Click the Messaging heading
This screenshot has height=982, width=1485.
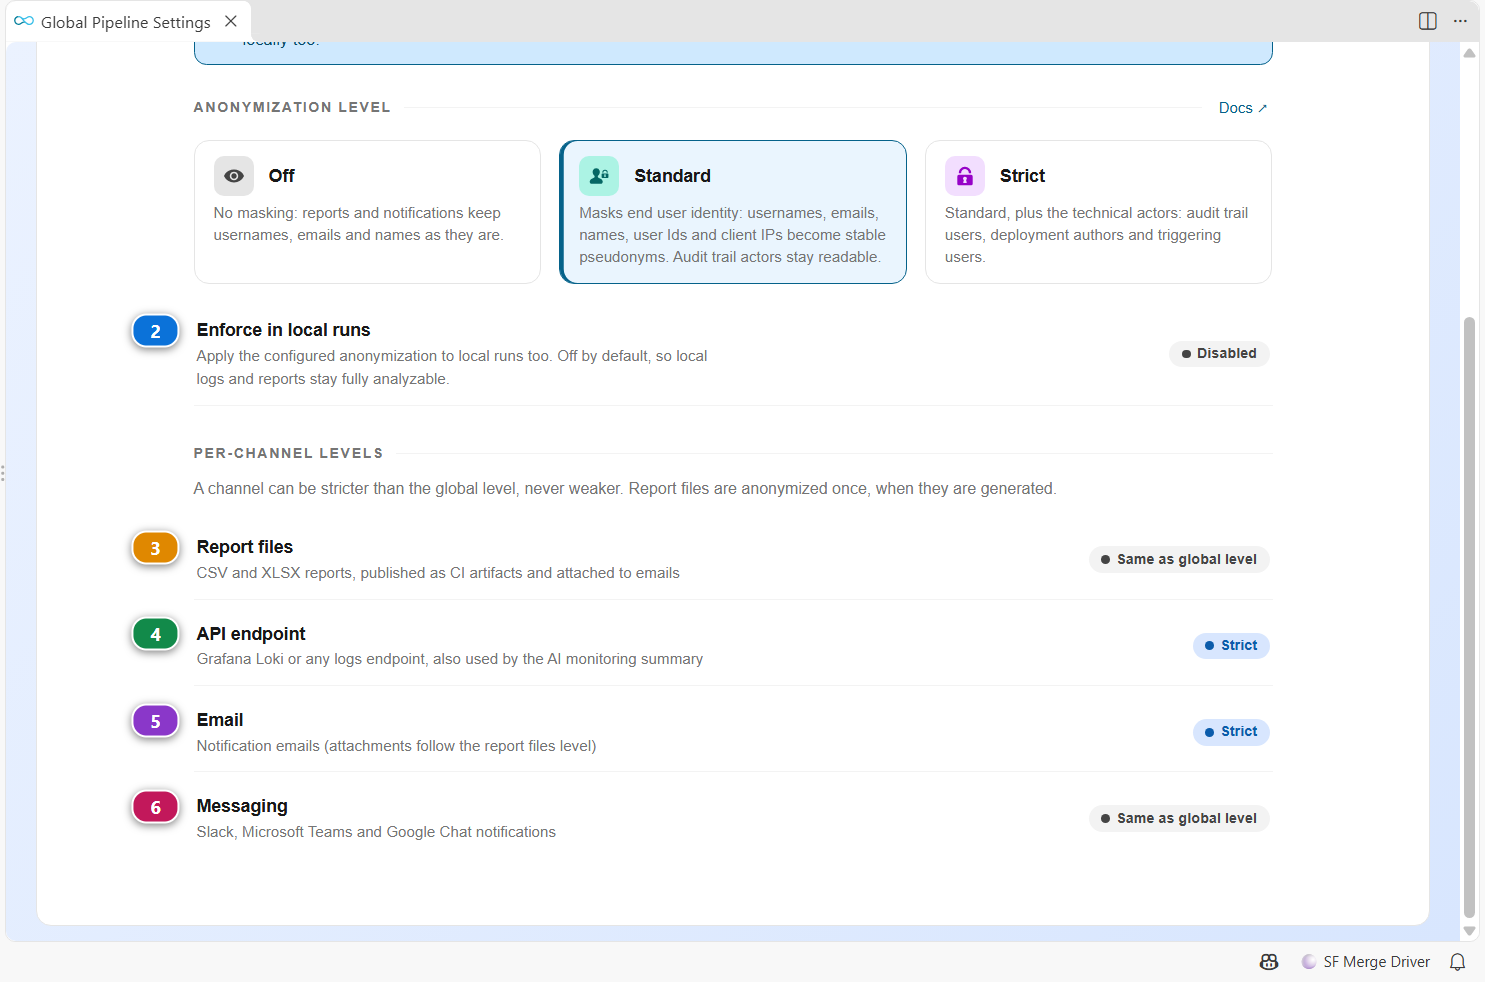(x=242, y=806)
